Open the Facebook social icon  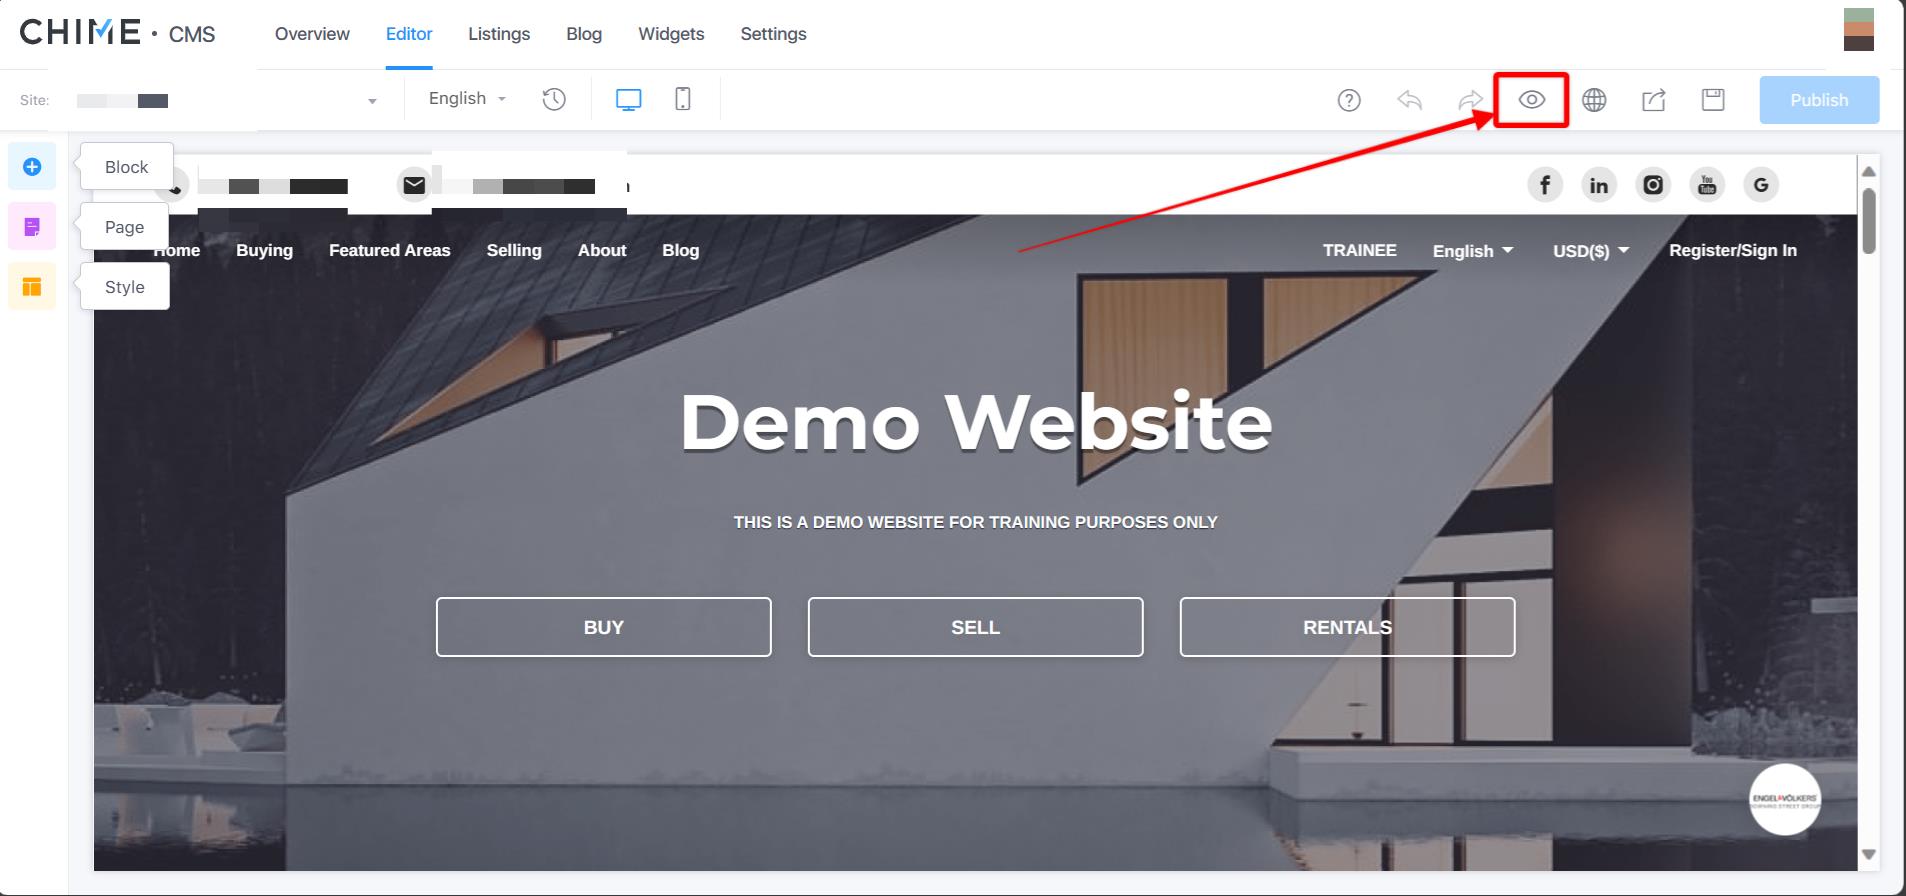point(1545,185)
